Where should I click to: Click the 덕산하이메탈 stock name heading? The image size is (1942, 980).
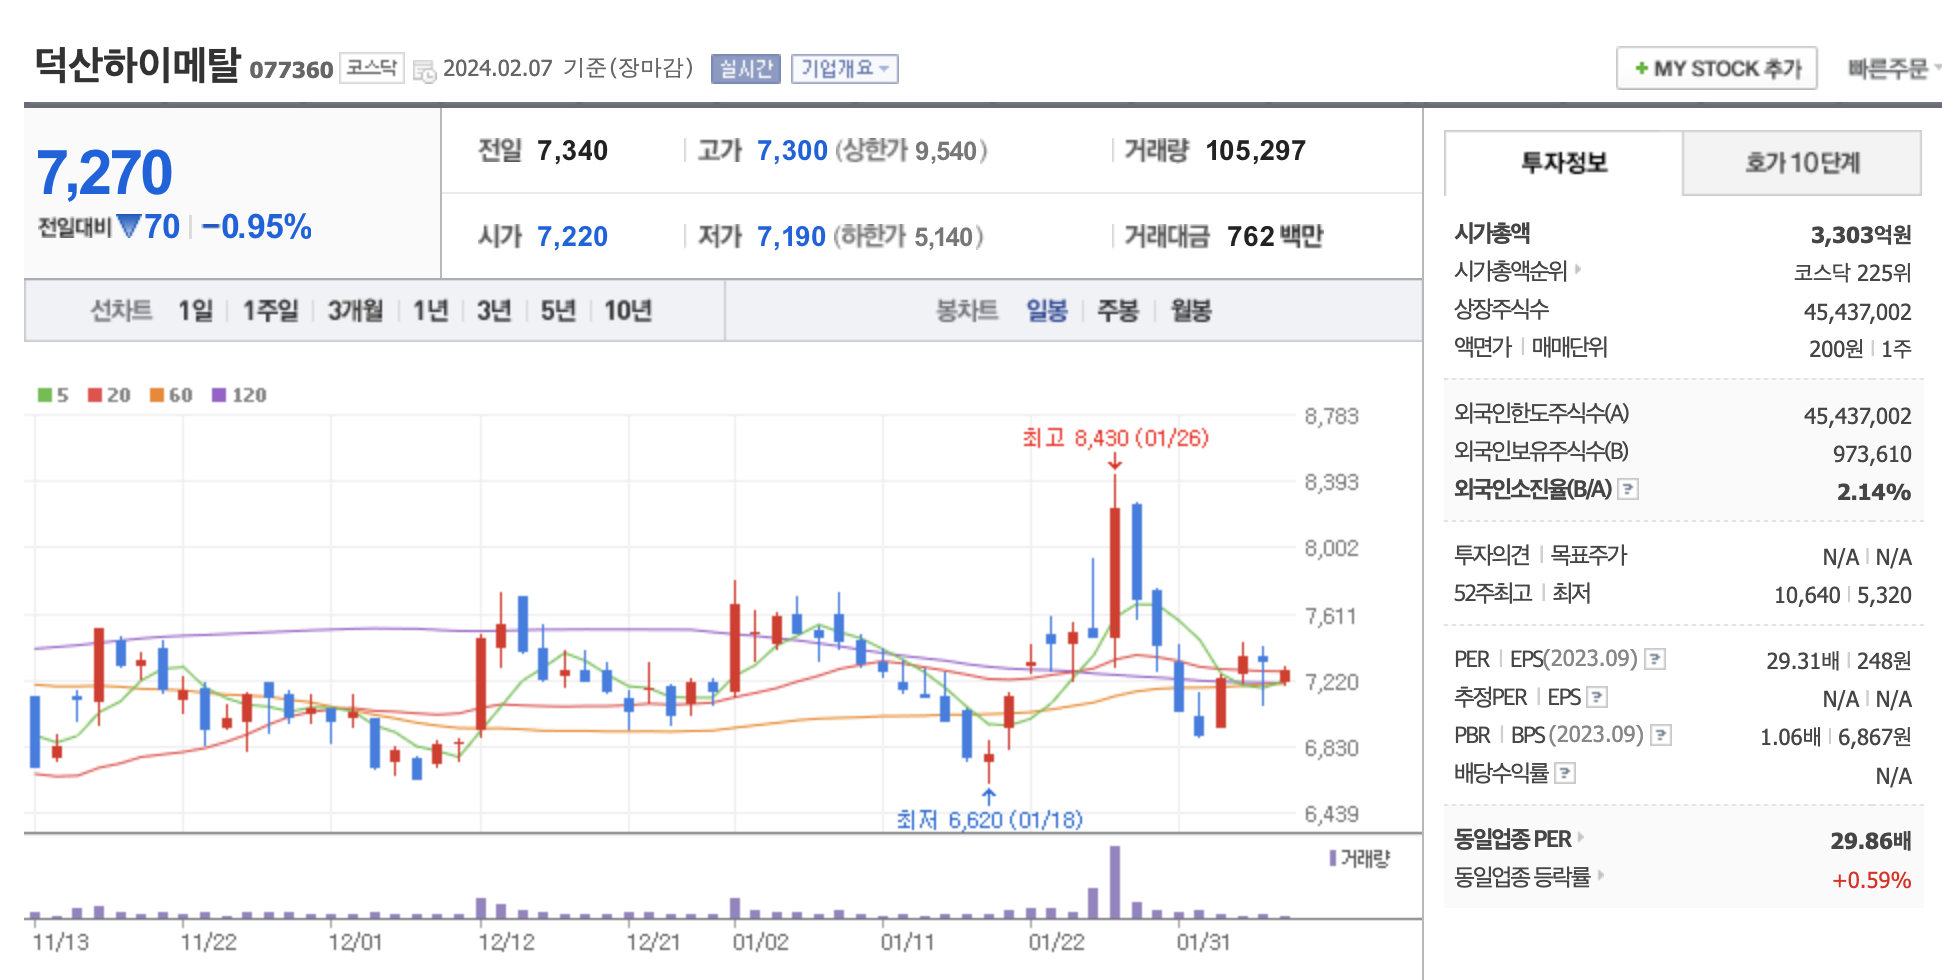coord(138,65)
